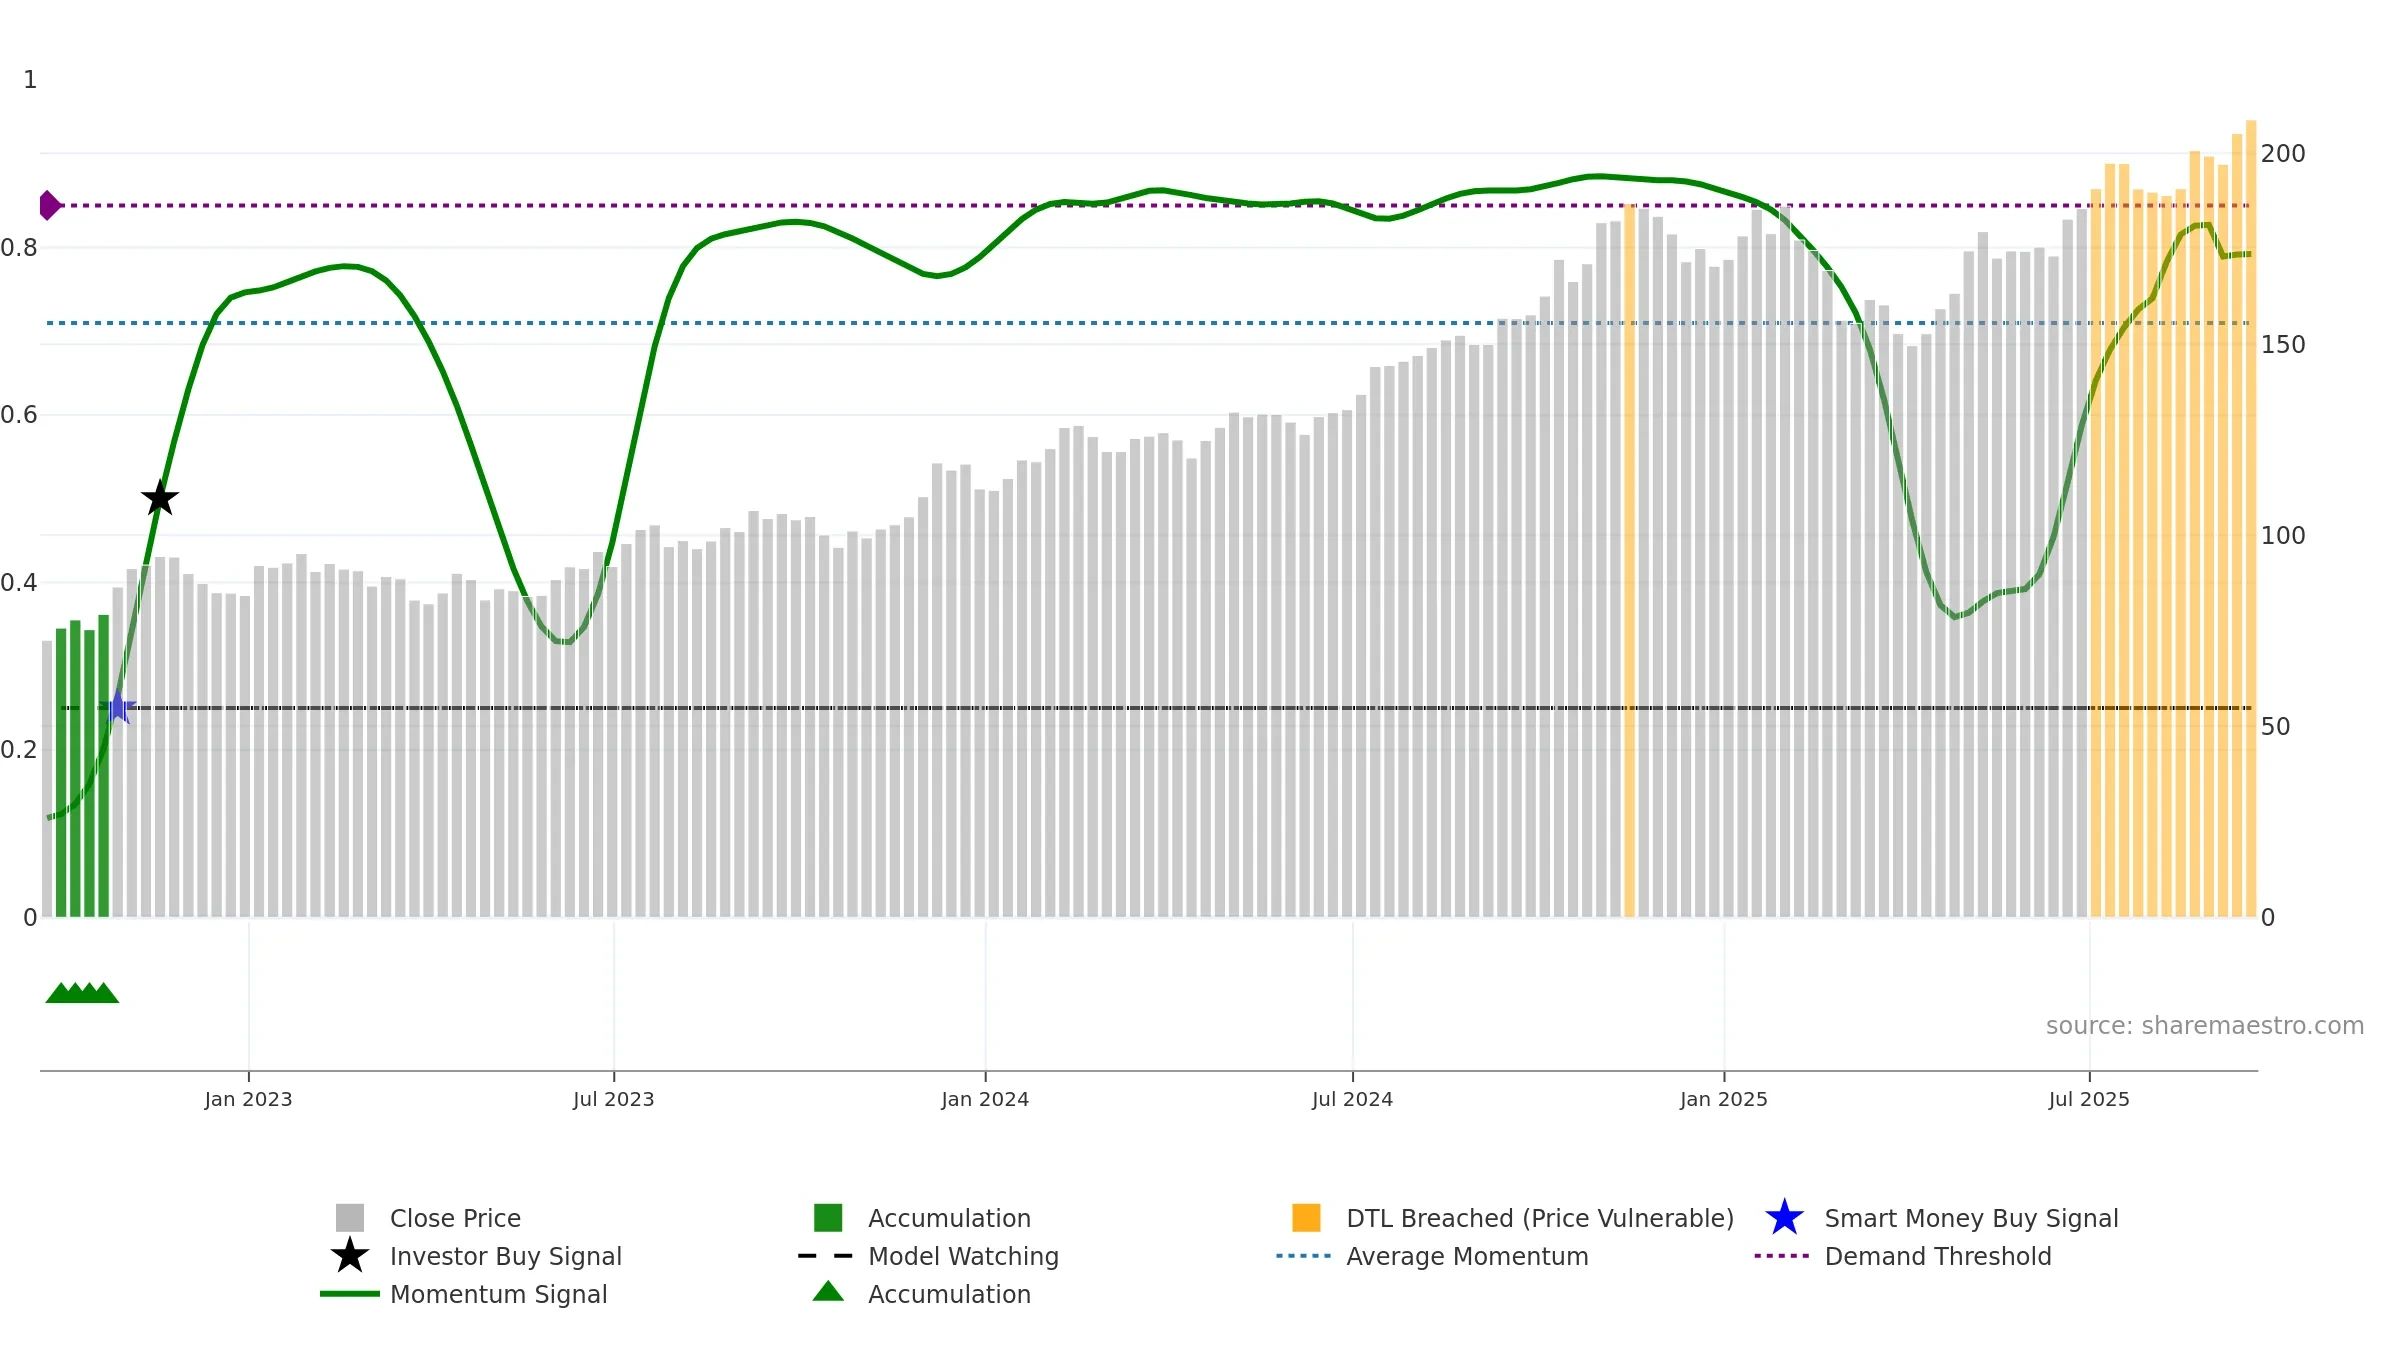Click the green Momentum Signal legend line
The height and width of the screenshot is (1350, 2400).
(350, 1293)
